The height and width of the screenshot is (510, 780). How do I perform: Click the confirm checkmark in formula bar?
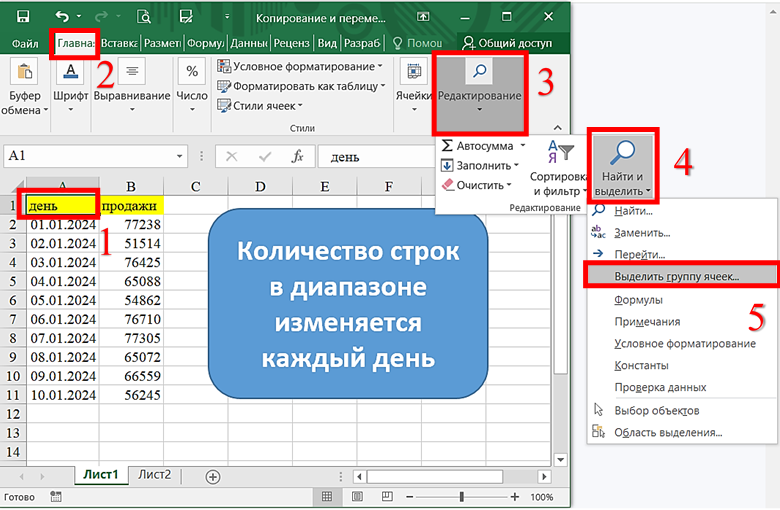[x=265, y=157]
